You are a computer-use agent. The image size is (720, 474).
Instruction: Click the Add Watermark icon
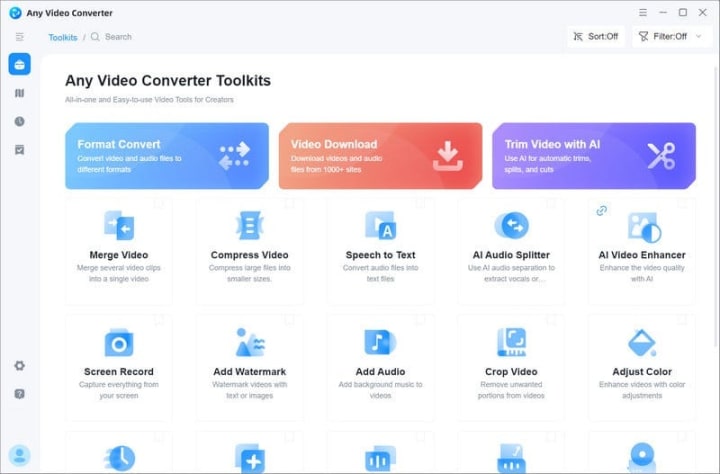[250, 342]
